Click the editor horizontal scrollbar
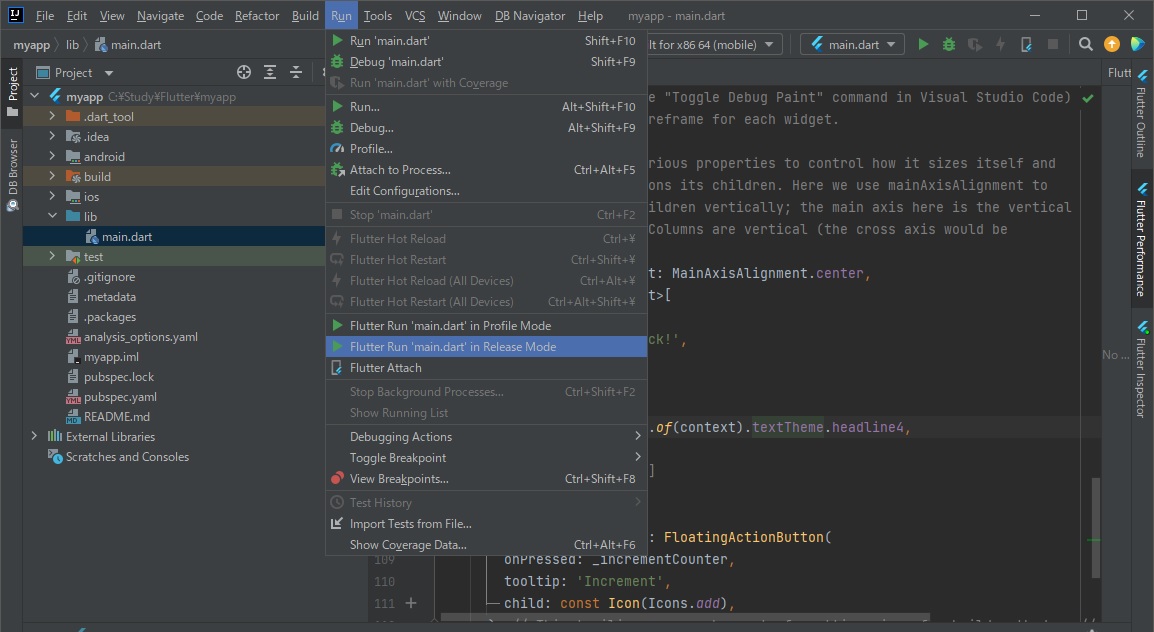 coord(684,617)
